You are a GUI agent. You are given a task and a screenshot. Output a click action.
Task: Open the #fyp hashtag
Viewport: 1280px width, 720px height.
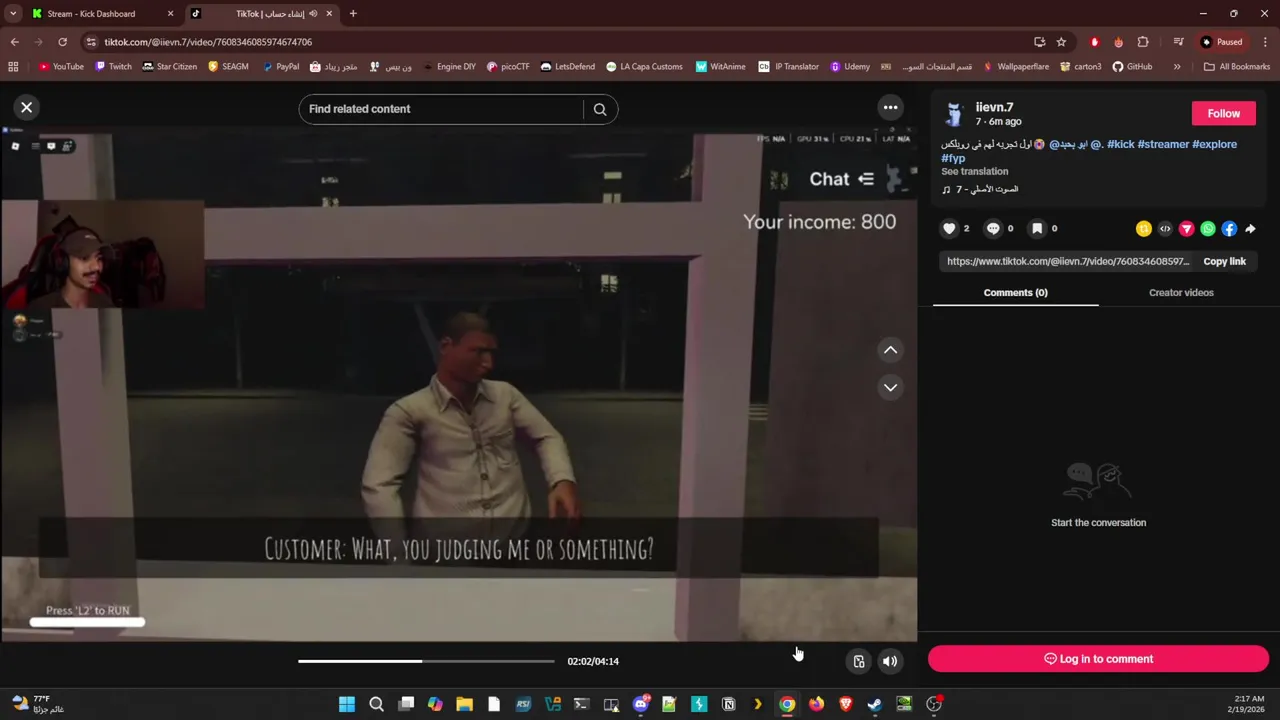tap(953, 158)
